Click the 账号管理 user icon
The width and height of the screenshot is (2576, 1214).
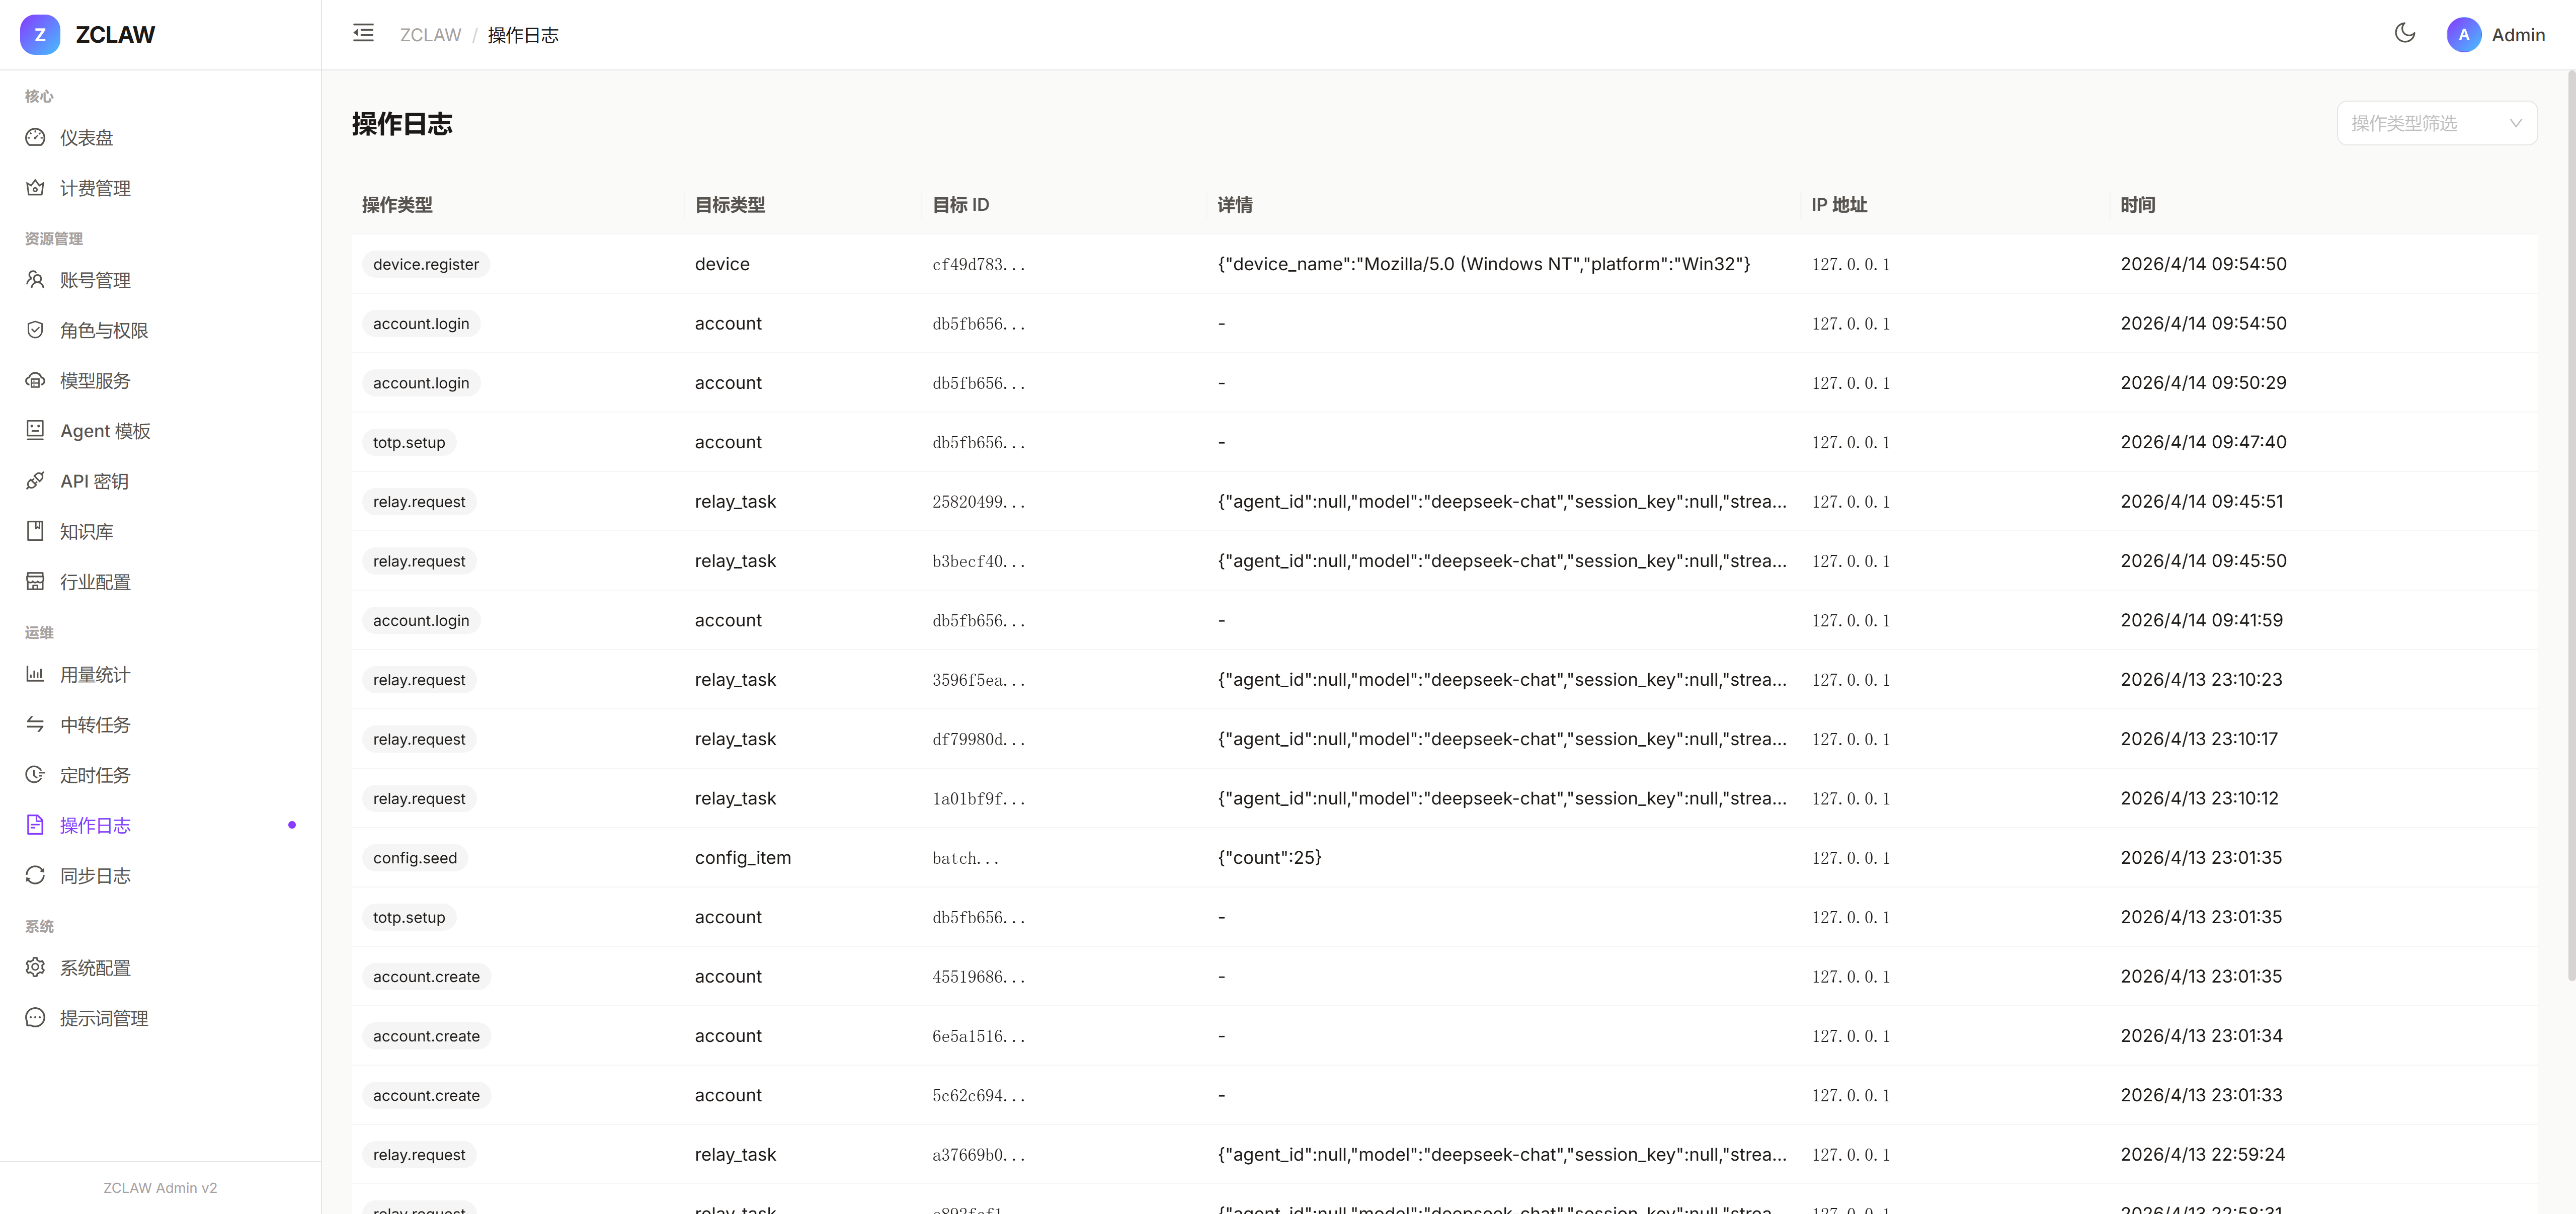pos(36,280)
